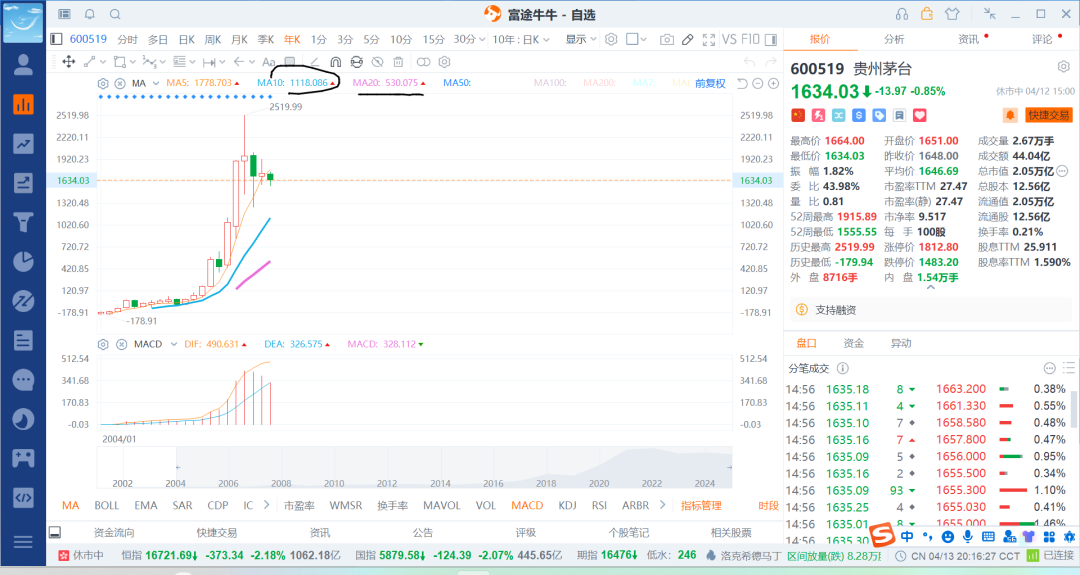The width and height of the screenshot is (1080, 575).
Task: Expand the MA indicator dropdown arrow
Action: point(156,83)
